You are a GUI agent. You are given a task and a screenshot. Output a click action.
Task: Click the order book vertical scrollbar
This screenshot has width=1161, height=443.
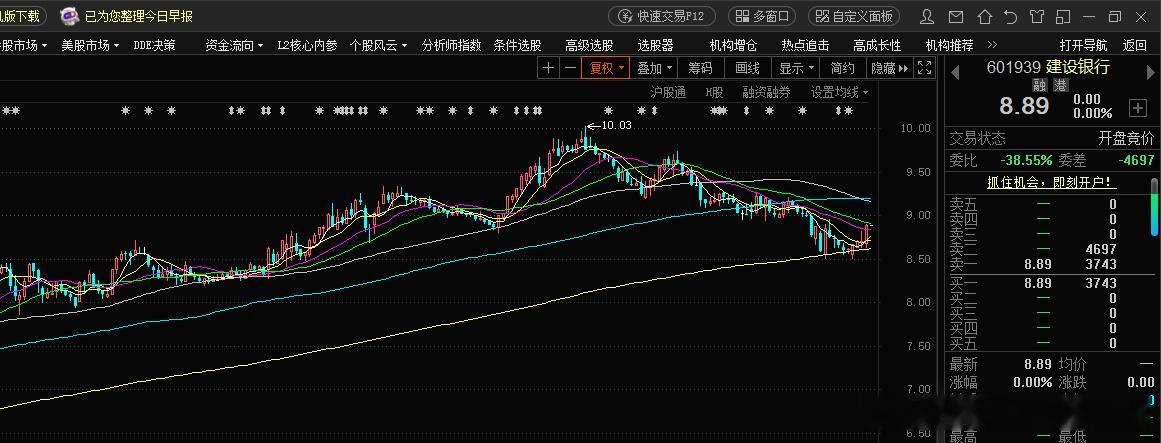pos(1155,206)
